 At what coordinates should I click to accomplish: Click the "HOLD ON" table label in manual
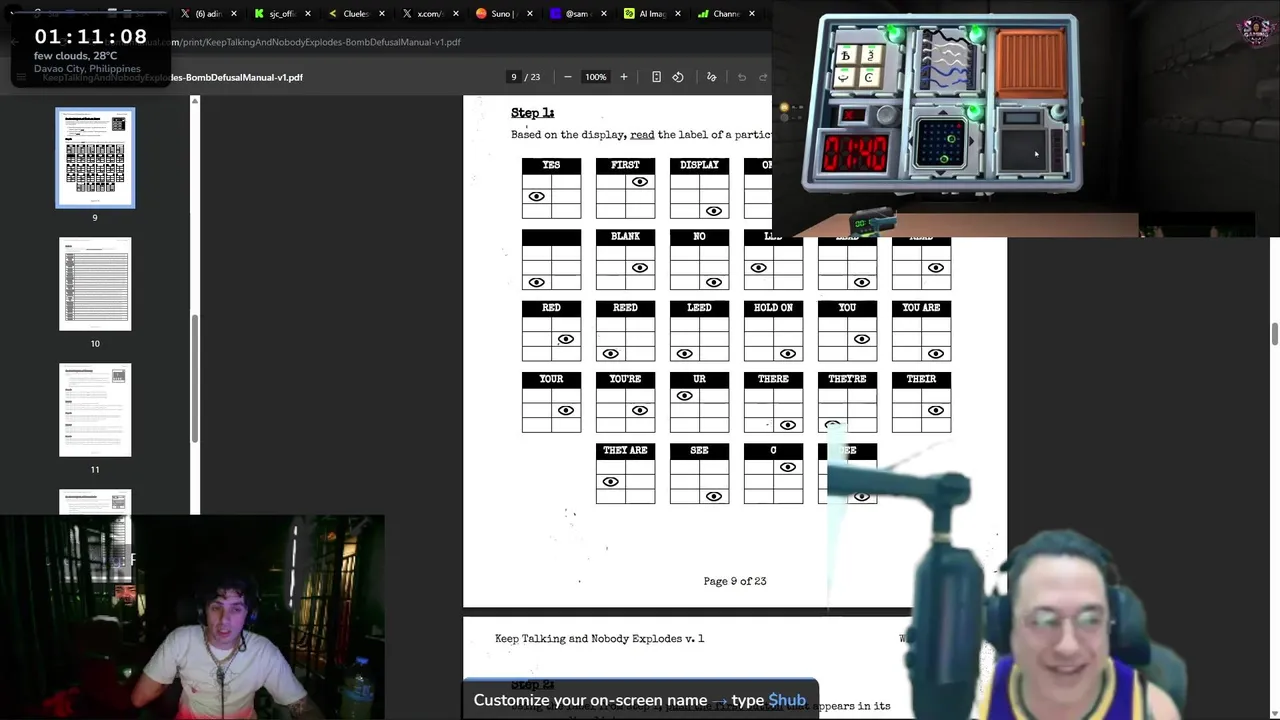click(x=773, y=308)
